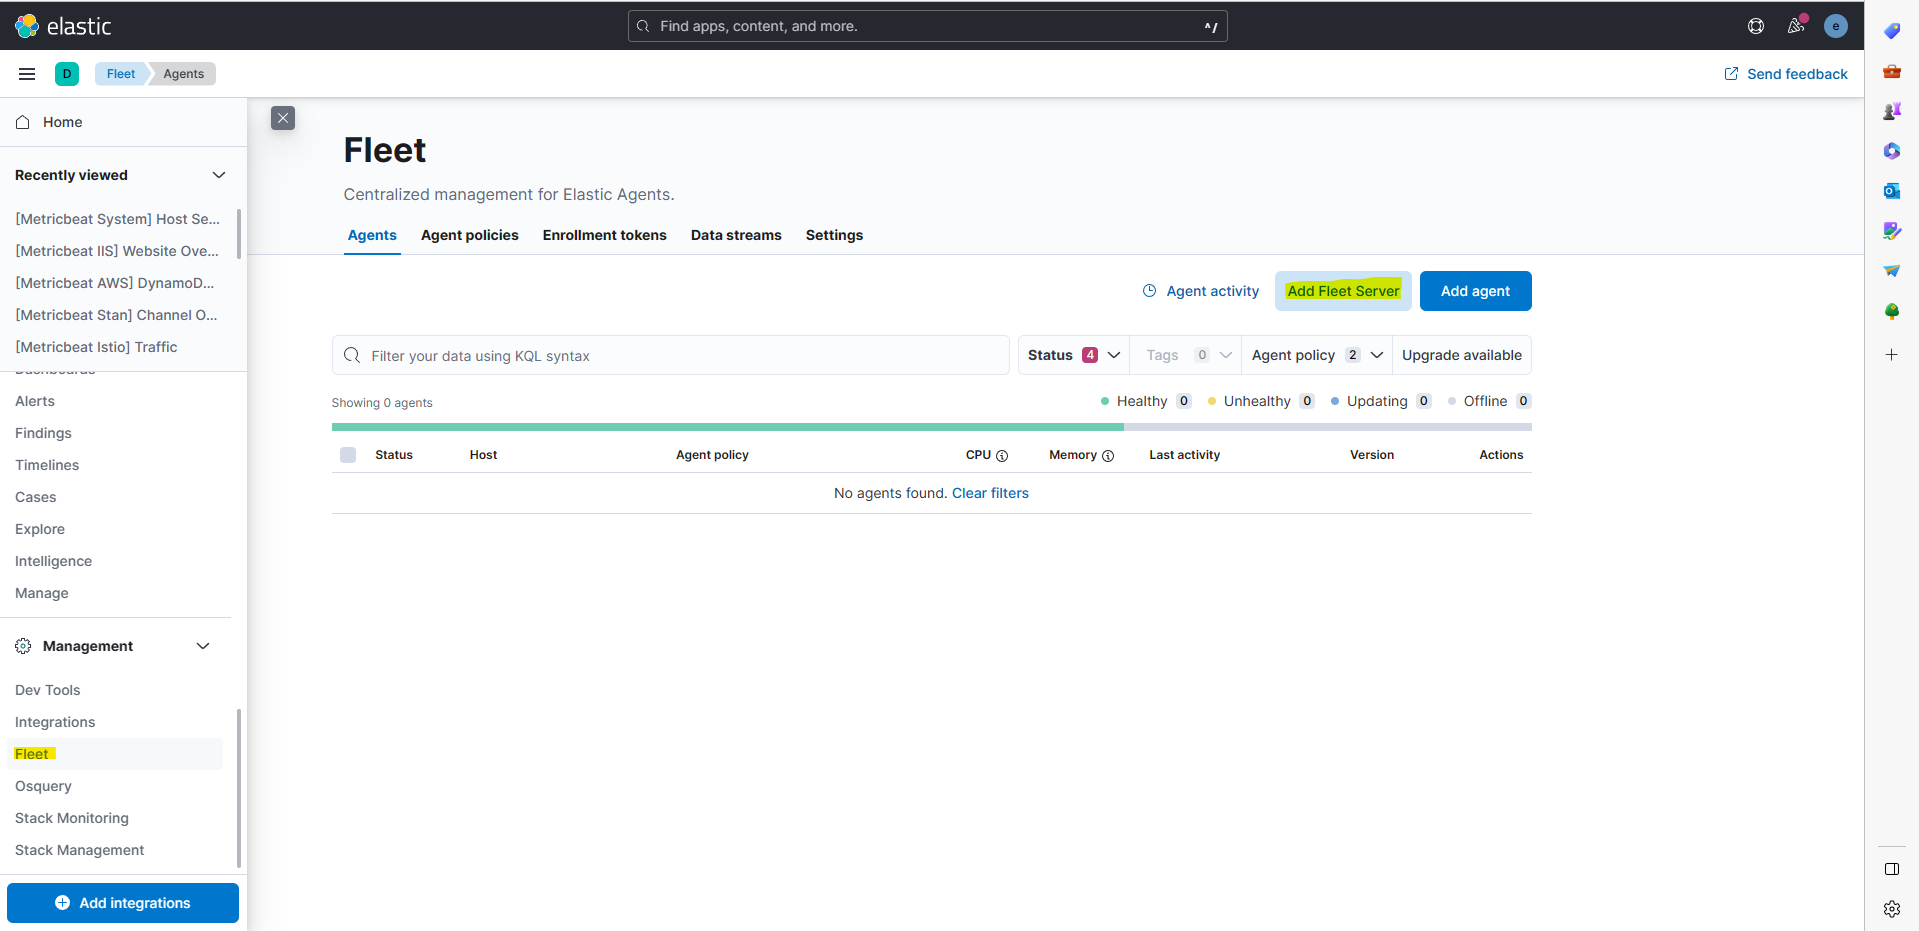Open the browser sidebar settings gear

1892,909
